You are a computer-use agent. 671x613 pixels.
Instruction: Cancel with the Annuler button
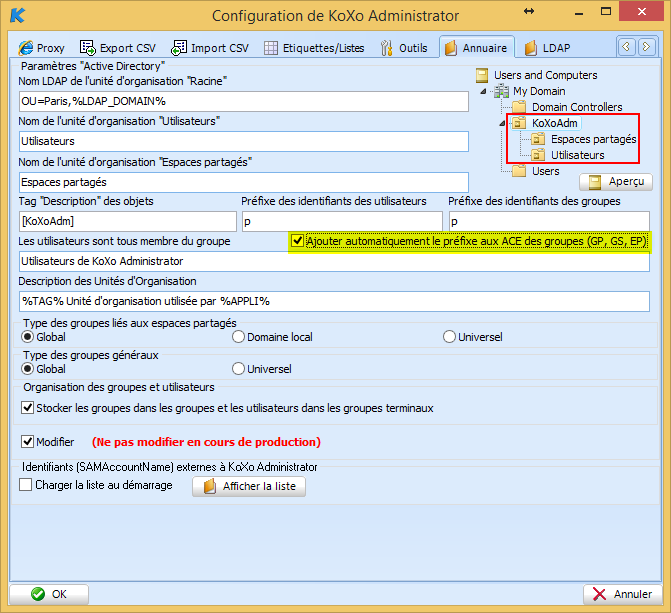coord(623,594)
